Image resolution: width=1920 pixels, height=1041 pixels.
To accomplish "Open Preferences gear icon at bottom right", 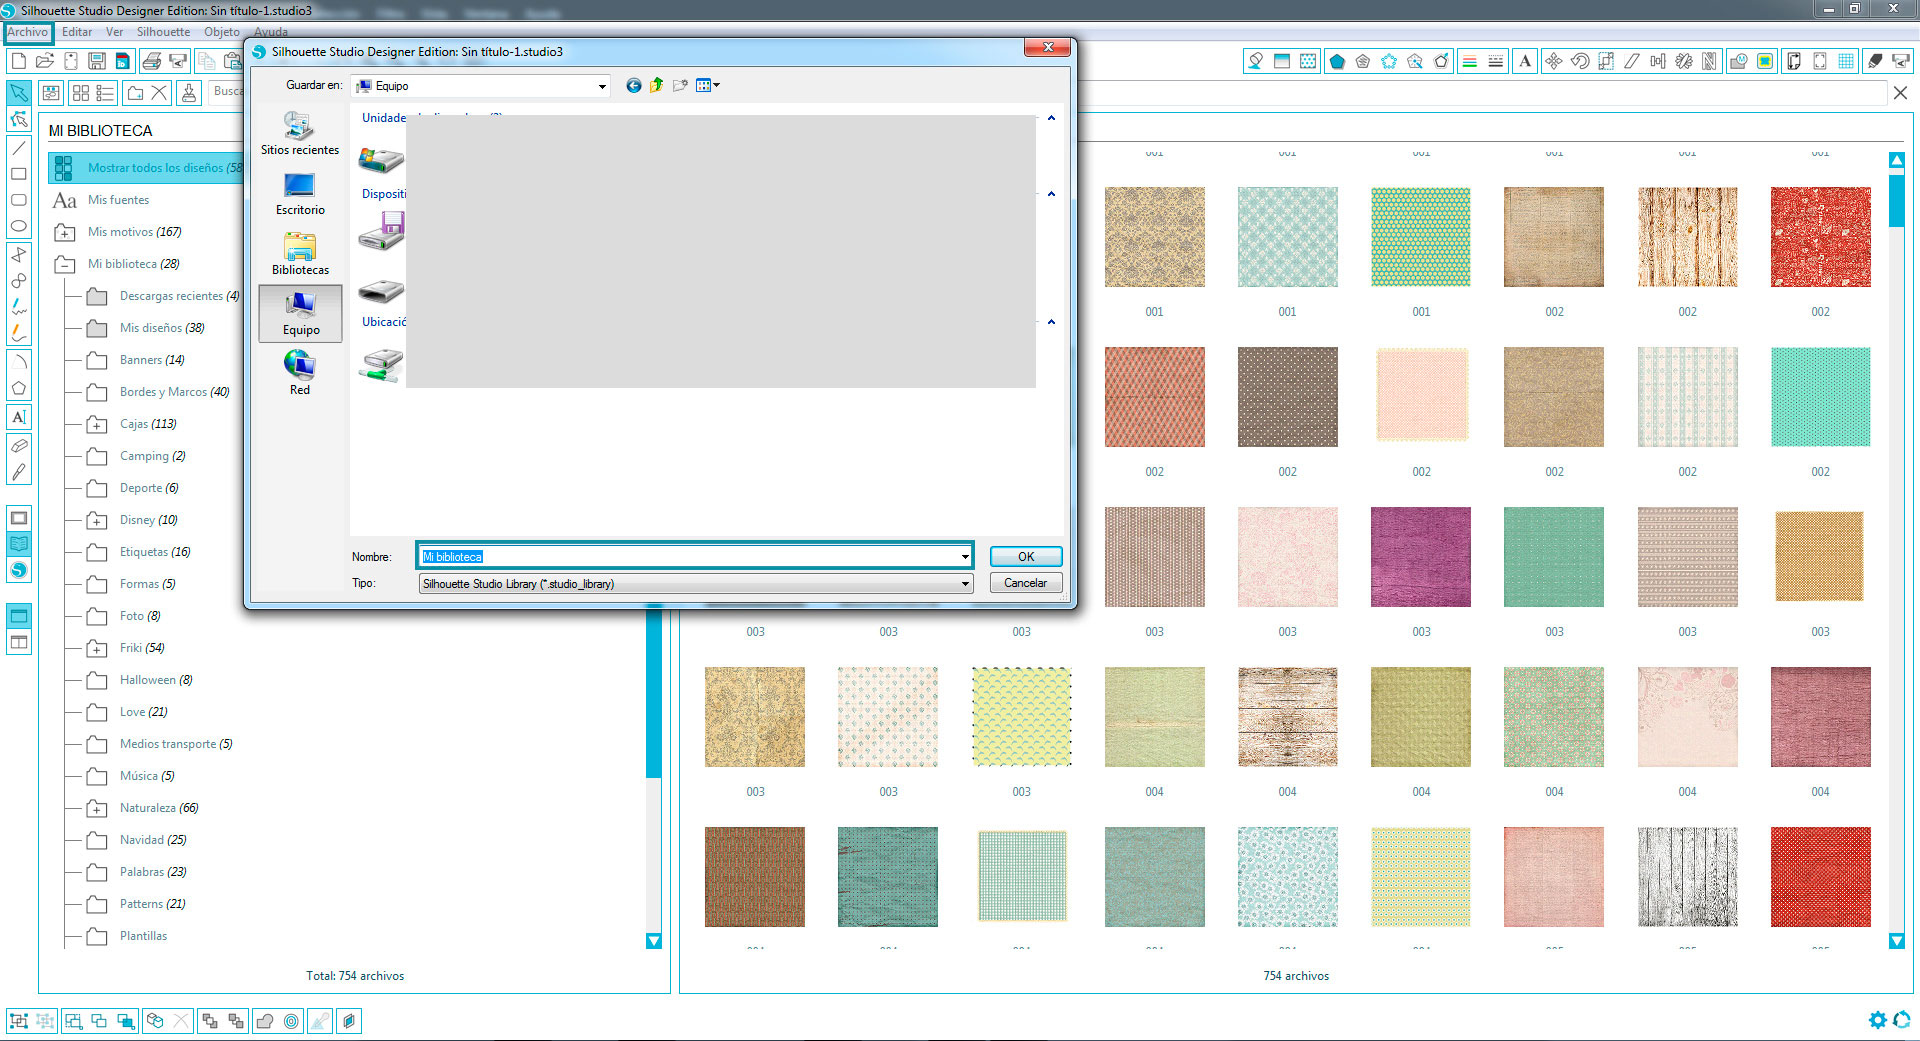I will 1877,1020.
